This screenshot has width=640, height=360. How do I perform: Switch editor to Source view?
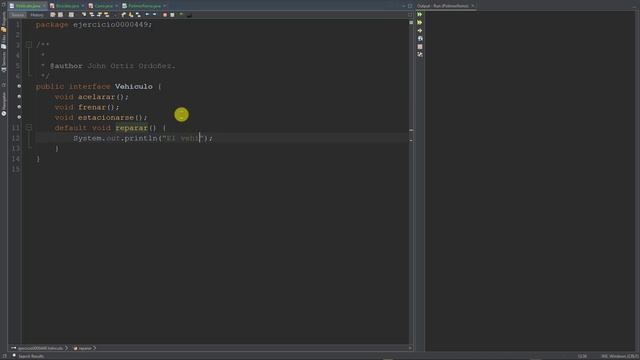pyautogui.click(x=18, y=15)
